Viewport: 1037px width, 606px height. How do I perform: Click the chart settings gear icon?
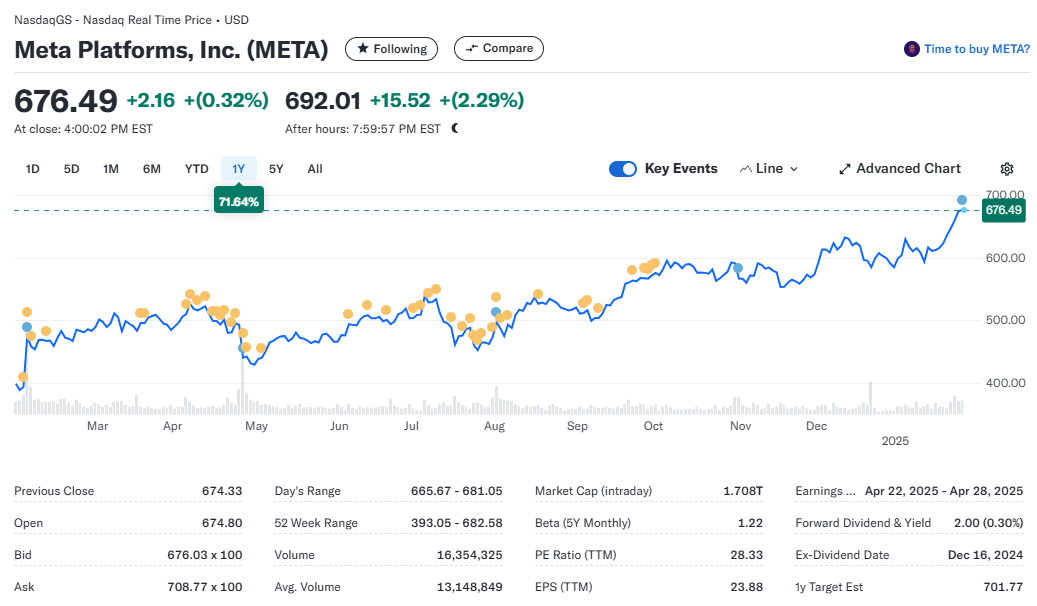tap(1007, 169)
